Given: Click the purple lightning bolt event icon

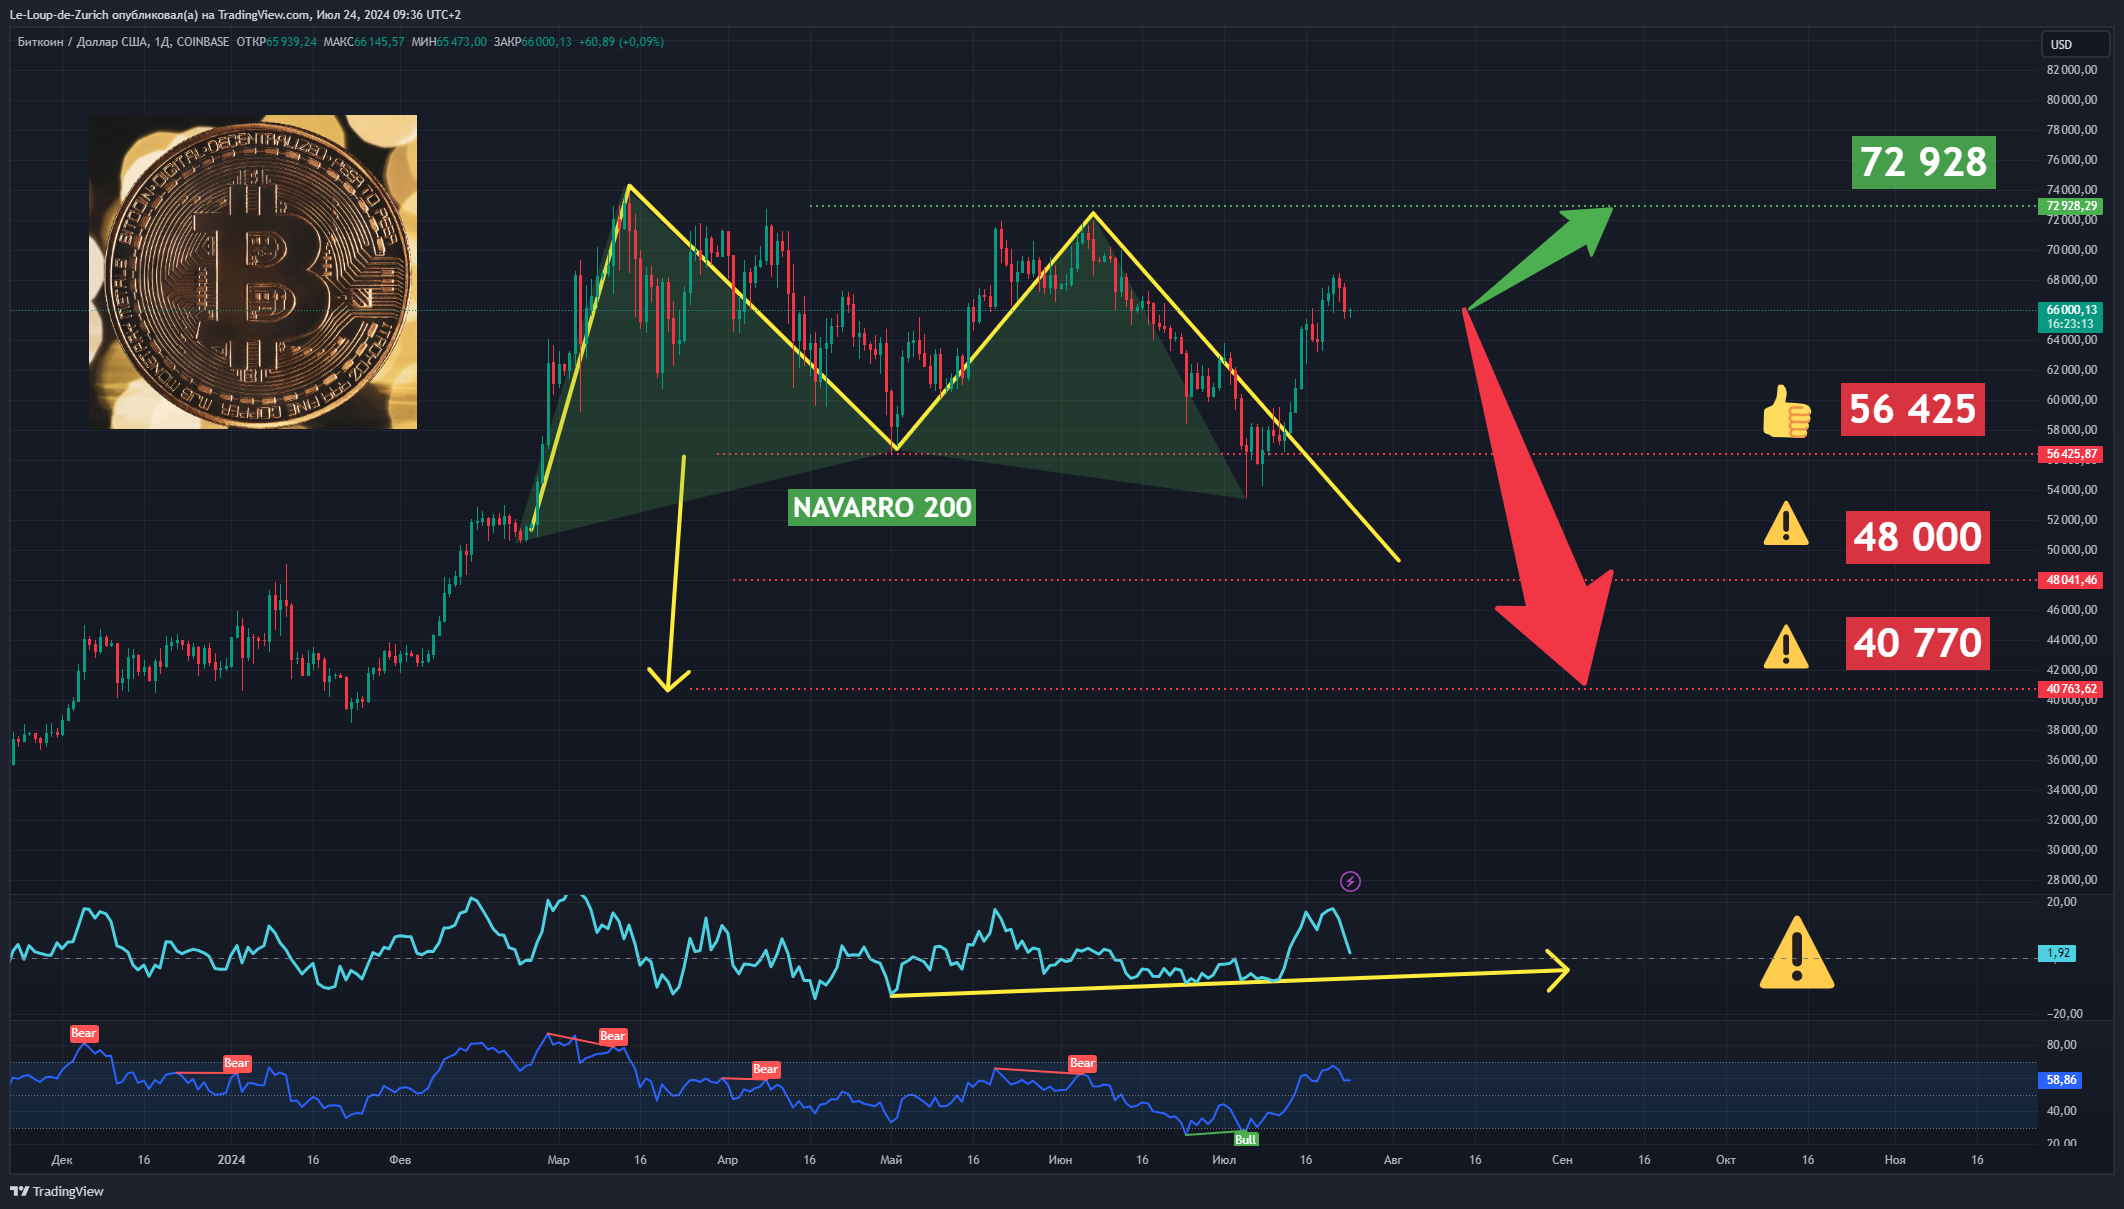Looking at the screenshot, I should (x=1350, y=881).
